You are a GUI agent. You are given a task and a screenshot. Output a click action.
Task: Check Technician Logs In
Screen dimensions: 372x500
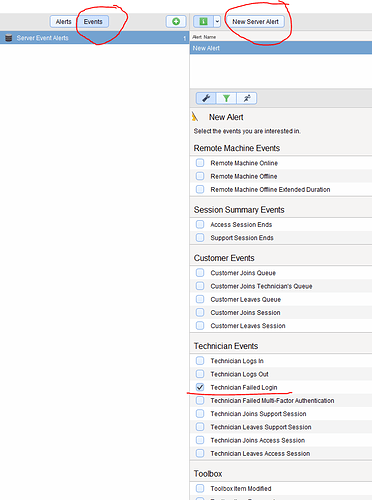pos(200,361)
